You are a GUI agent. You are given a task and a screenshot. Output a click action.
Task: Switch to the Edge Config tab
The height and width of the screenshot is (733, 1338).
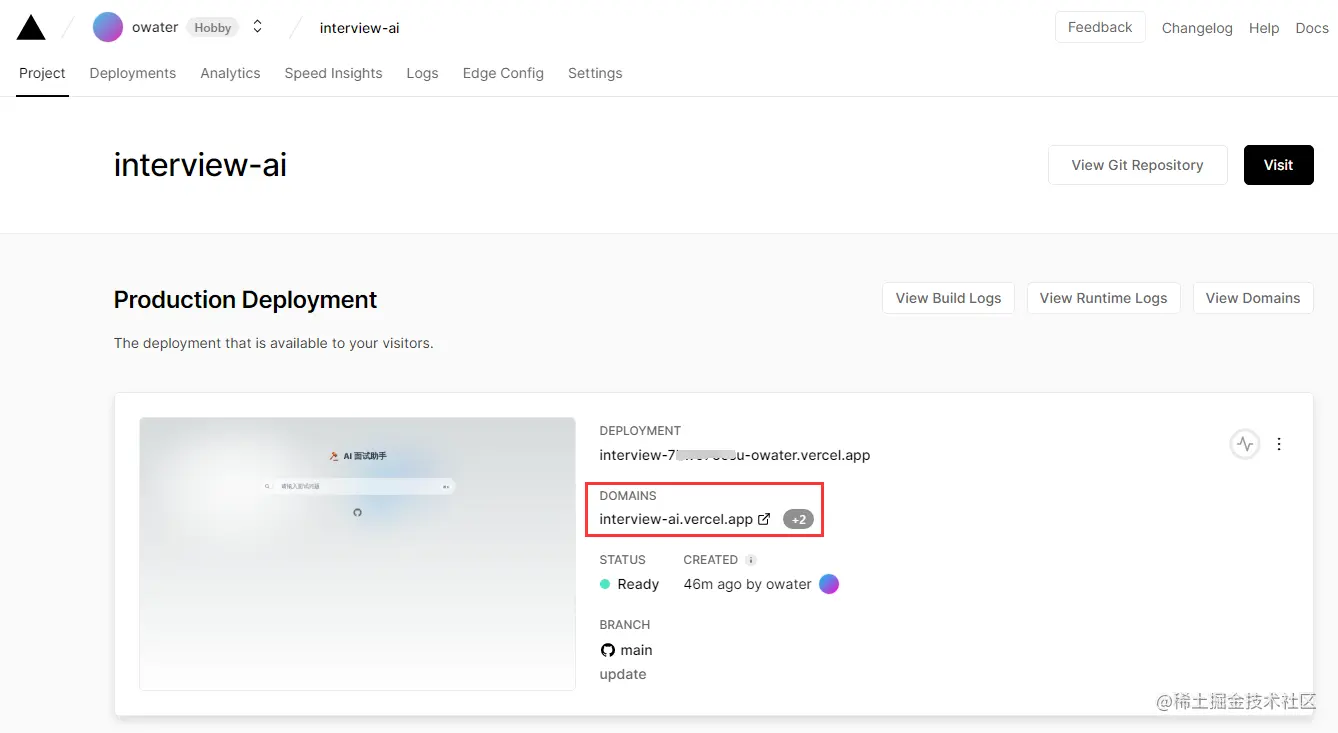click(x=503, y=73)
